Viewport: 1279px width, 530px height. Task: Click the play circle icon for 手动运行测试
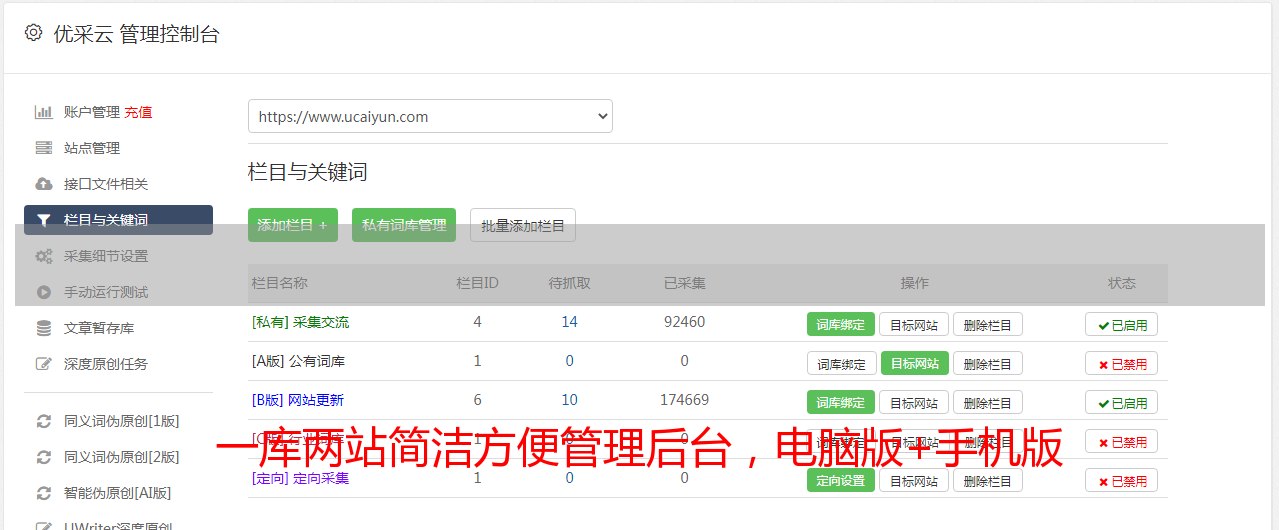[44, 292]
